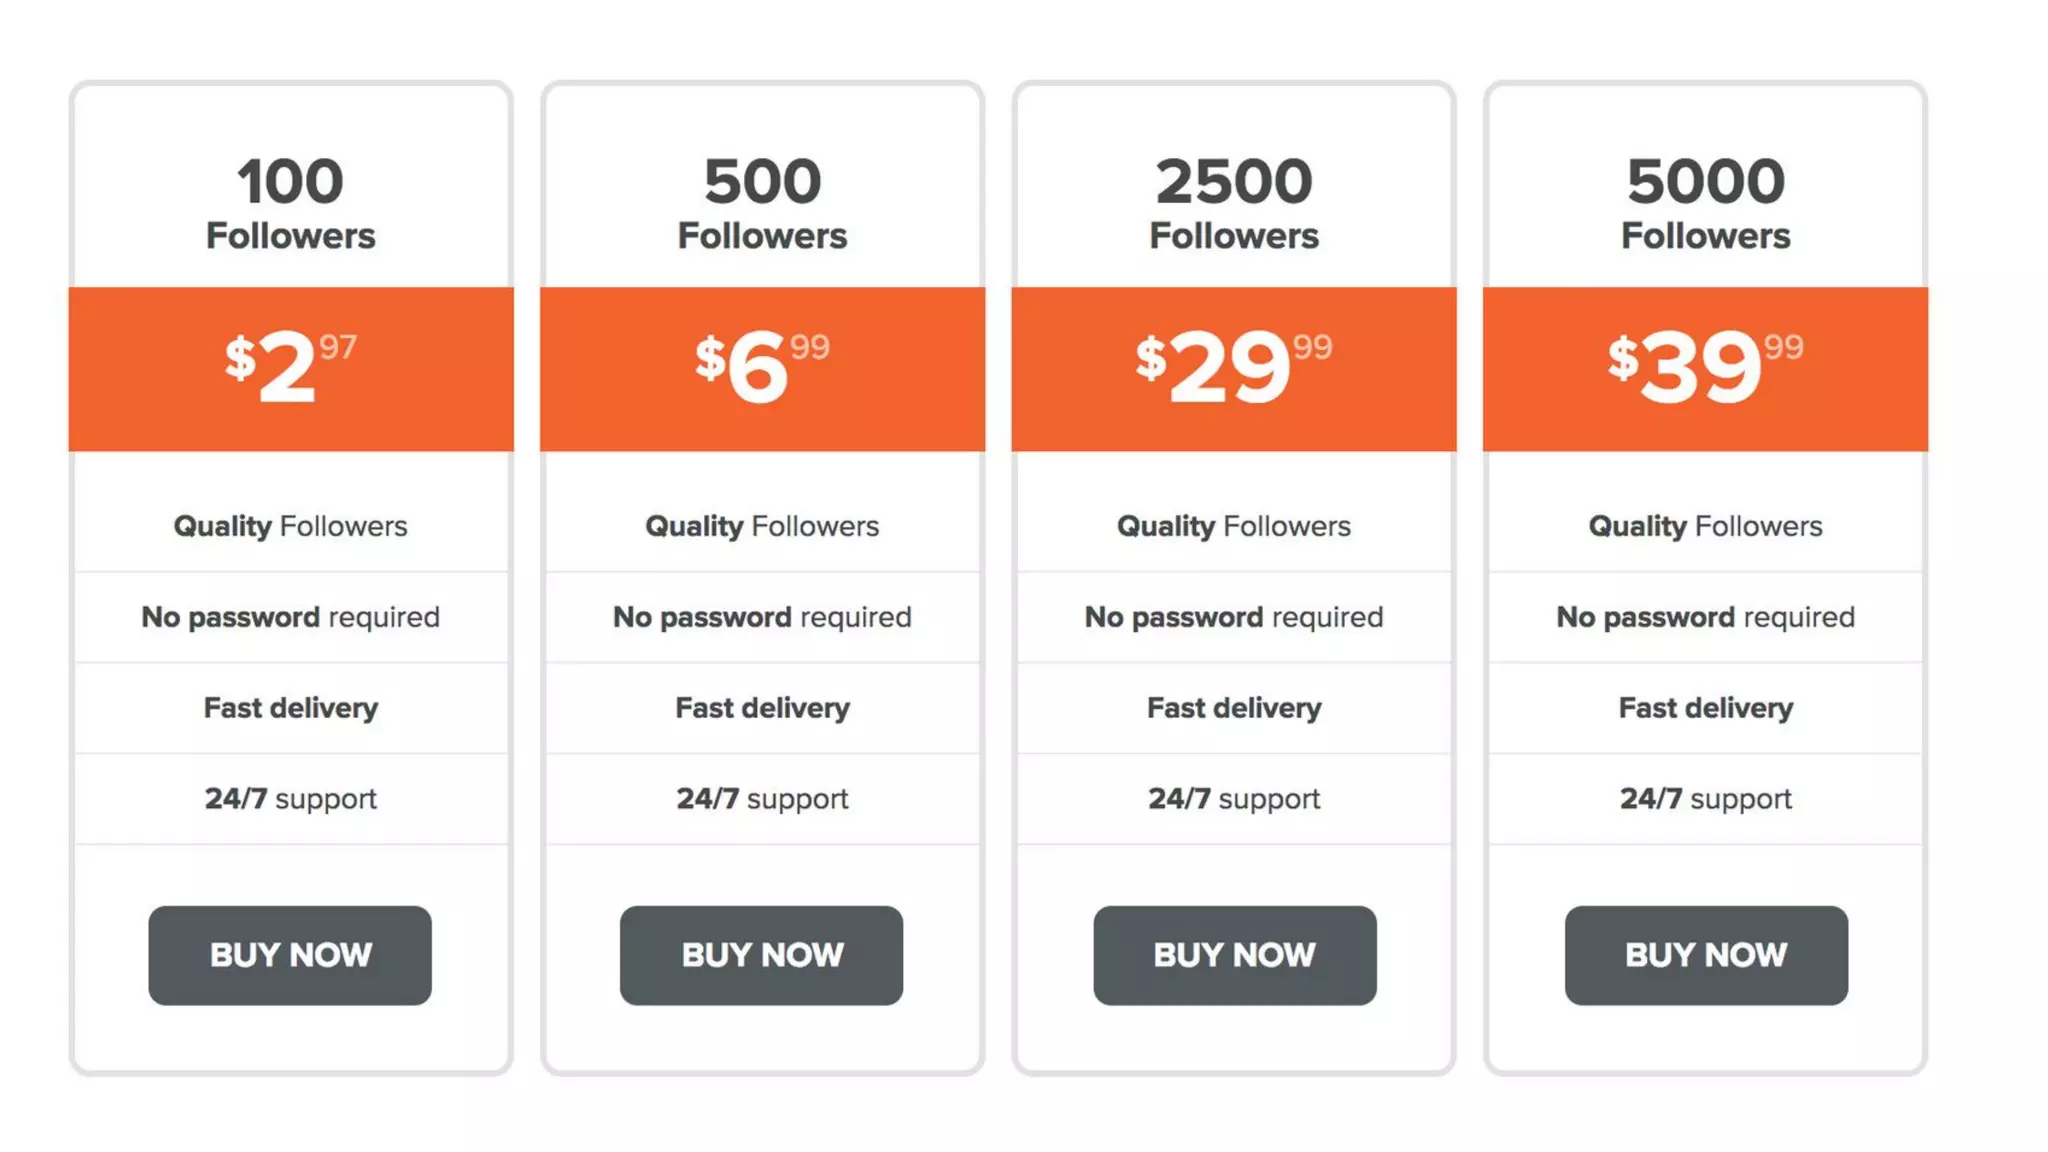
Task: Click BUY NOW under the 500 Followers plan
Action: (761, 955)
